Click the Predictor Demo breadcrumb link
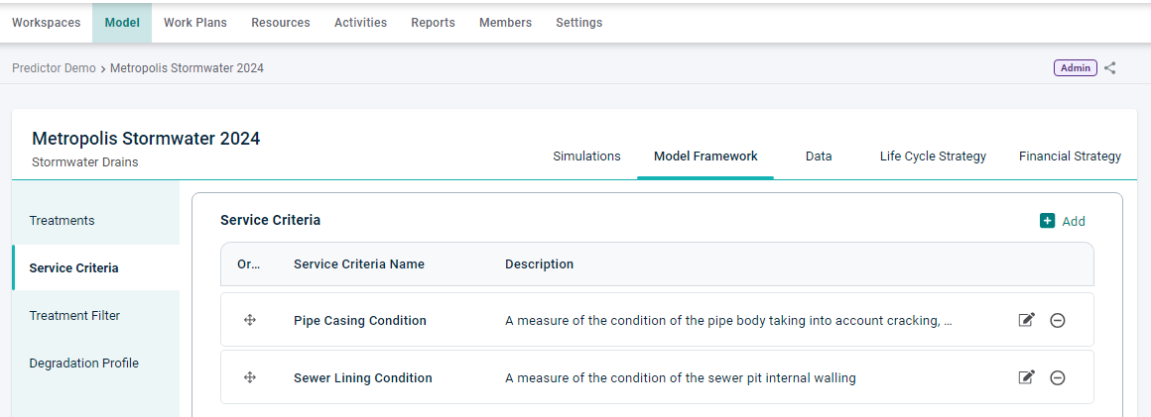This screenshot has height=417, width=1151. (54, 68)
